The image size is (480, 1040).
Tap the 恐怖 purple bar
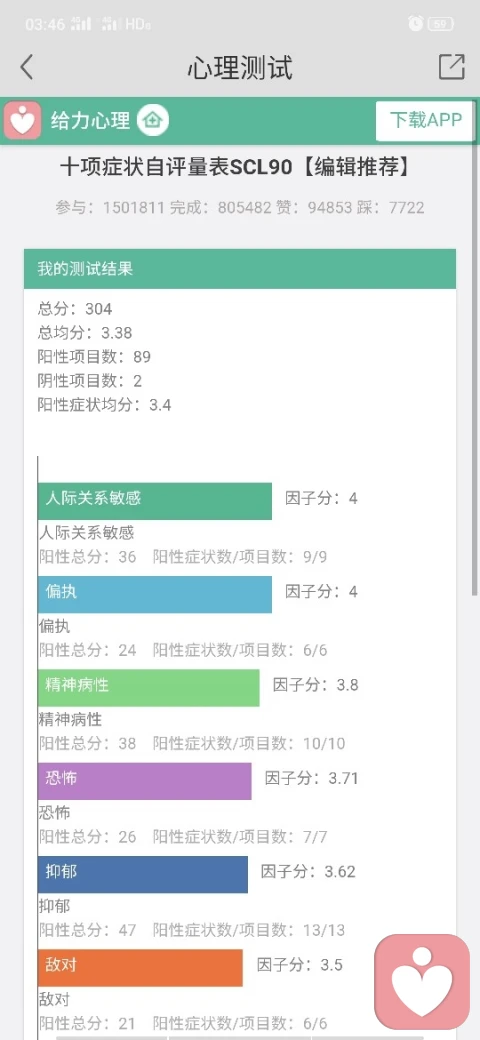pyautogui.click(x=145, y=781)
